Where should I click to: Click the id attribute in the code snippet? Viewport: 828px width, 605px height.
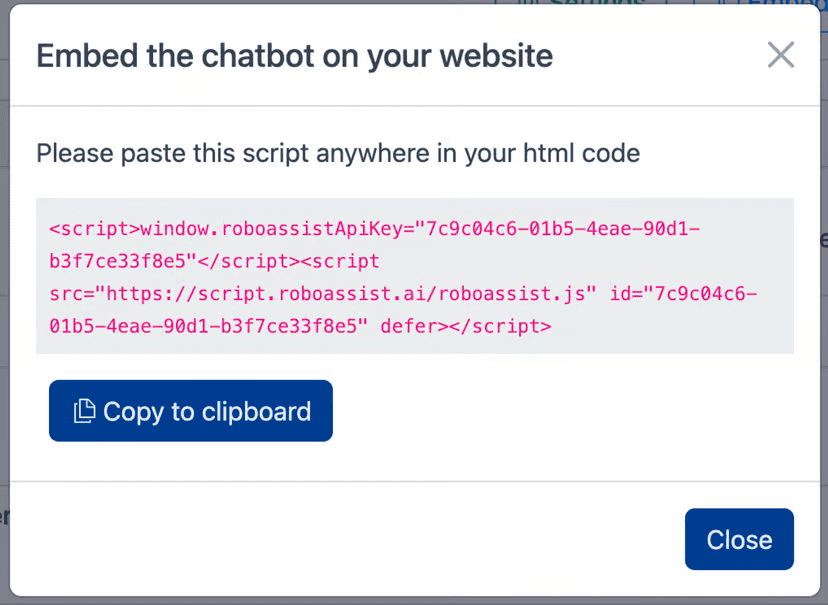coord(620,294)
